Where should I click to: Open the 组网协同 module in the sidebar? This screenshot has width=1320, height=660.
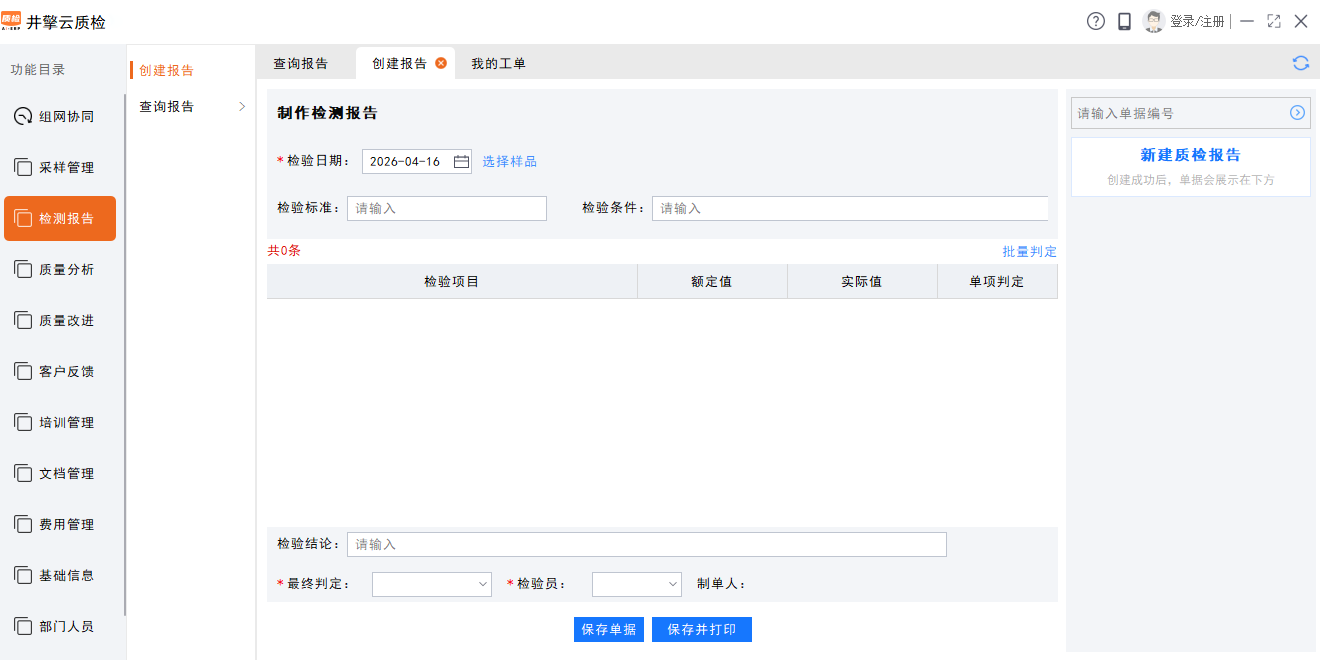pos(60,115)
